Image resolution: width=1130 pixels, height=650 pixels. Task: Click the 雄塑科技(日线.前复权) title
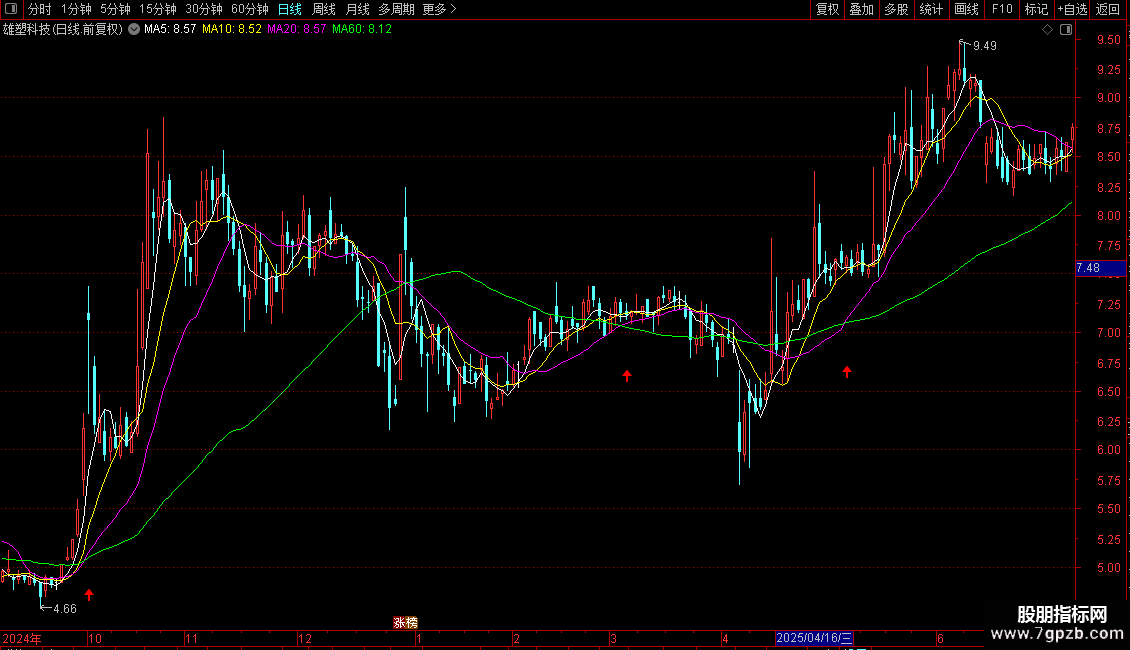63,30
